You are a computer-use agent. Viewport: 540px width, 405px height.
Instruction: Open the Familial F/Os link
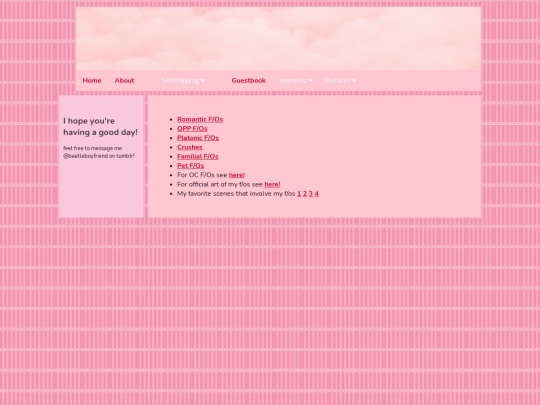198,156
